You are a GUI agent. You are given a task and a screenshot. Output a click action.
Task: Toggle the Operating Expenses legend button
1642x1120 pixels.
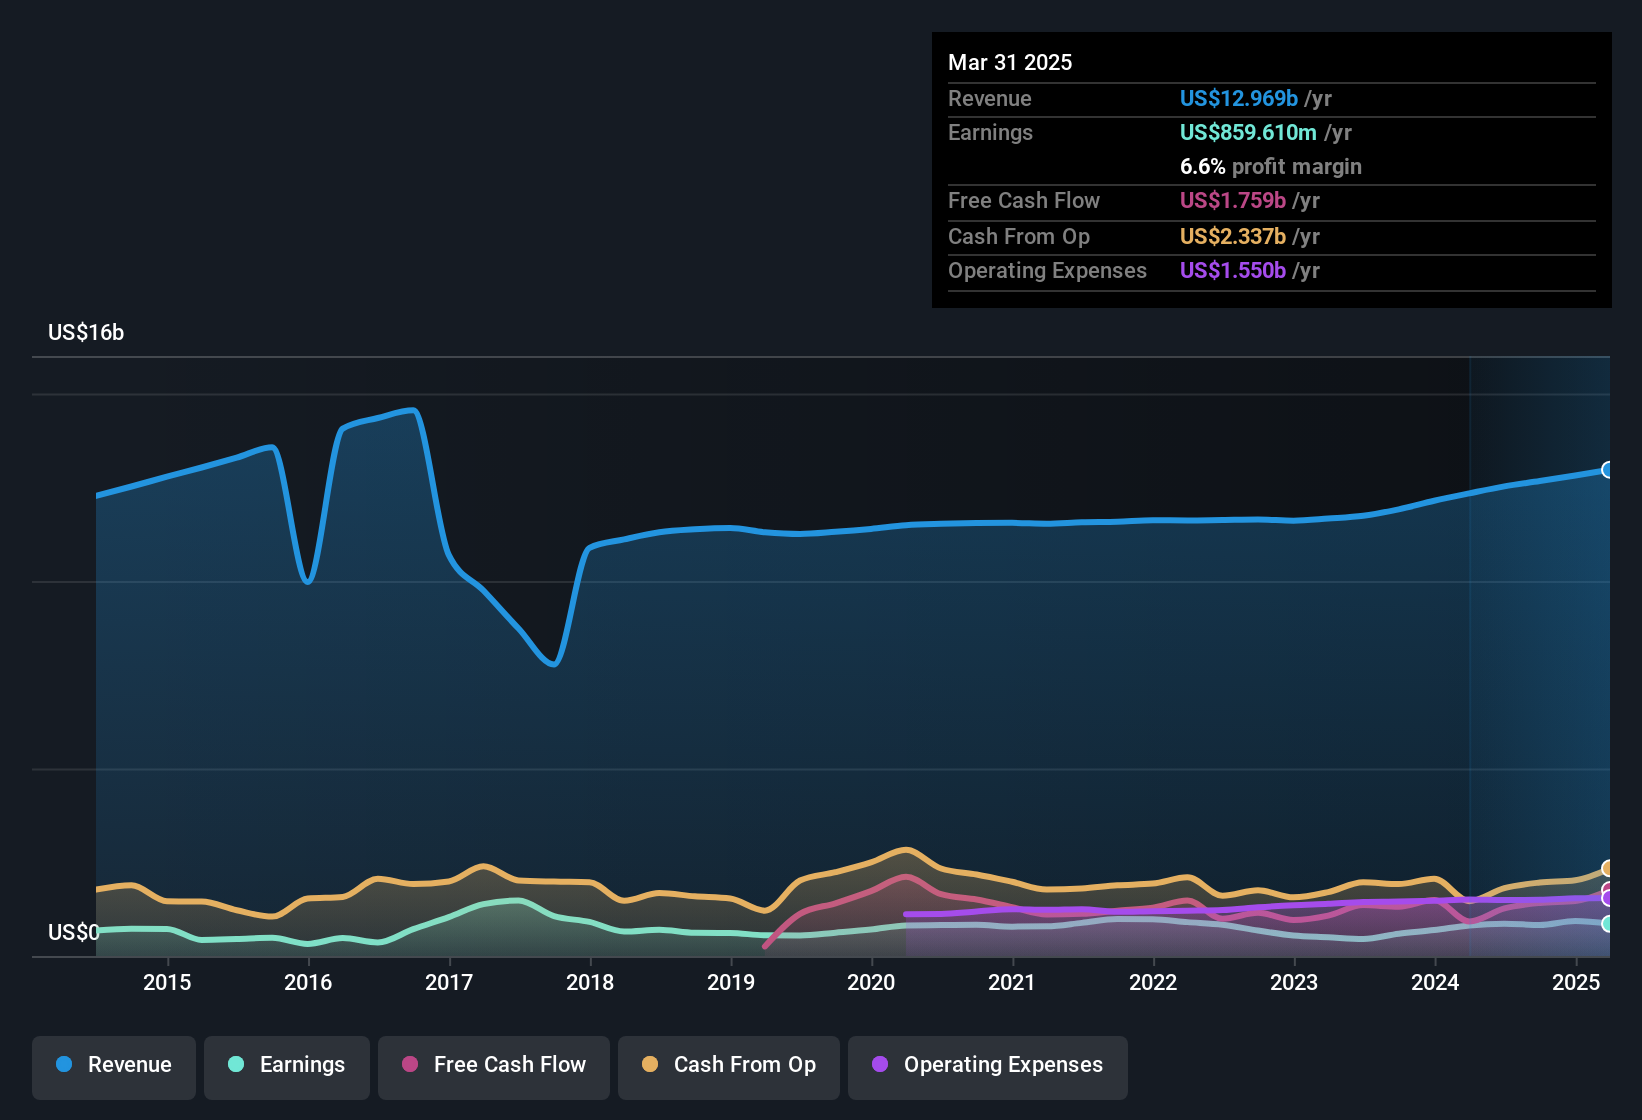coord(988,1067)
